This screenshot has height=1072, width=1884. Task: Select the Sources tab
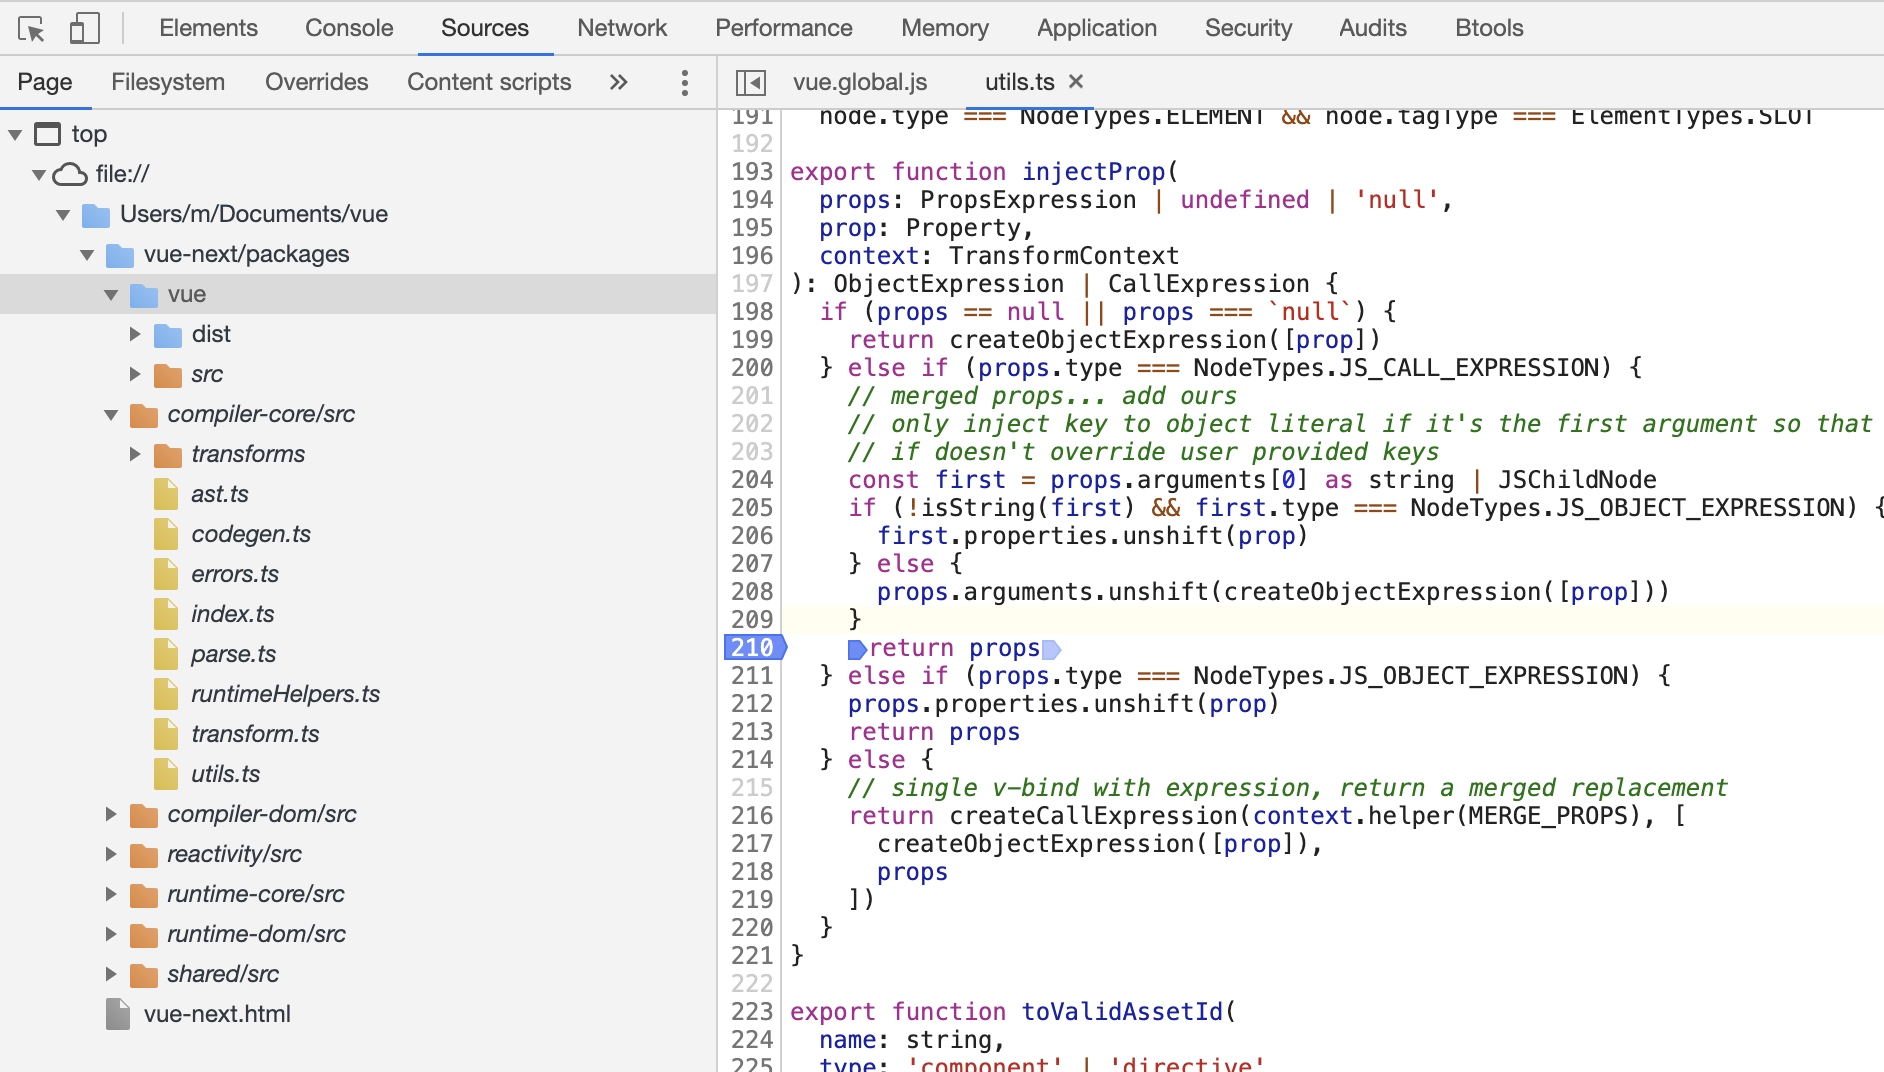point(485,28)
